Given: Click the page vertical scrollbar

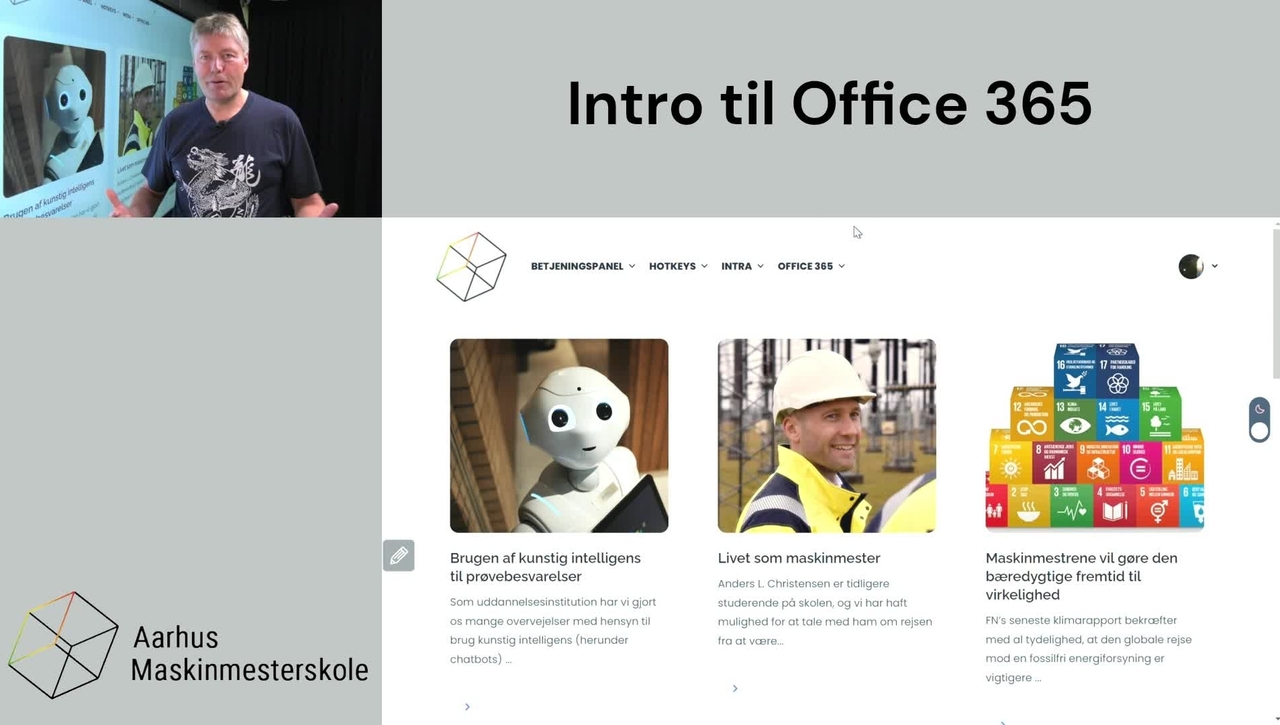Looking at the screenshot, I should tap(1275, 303).
